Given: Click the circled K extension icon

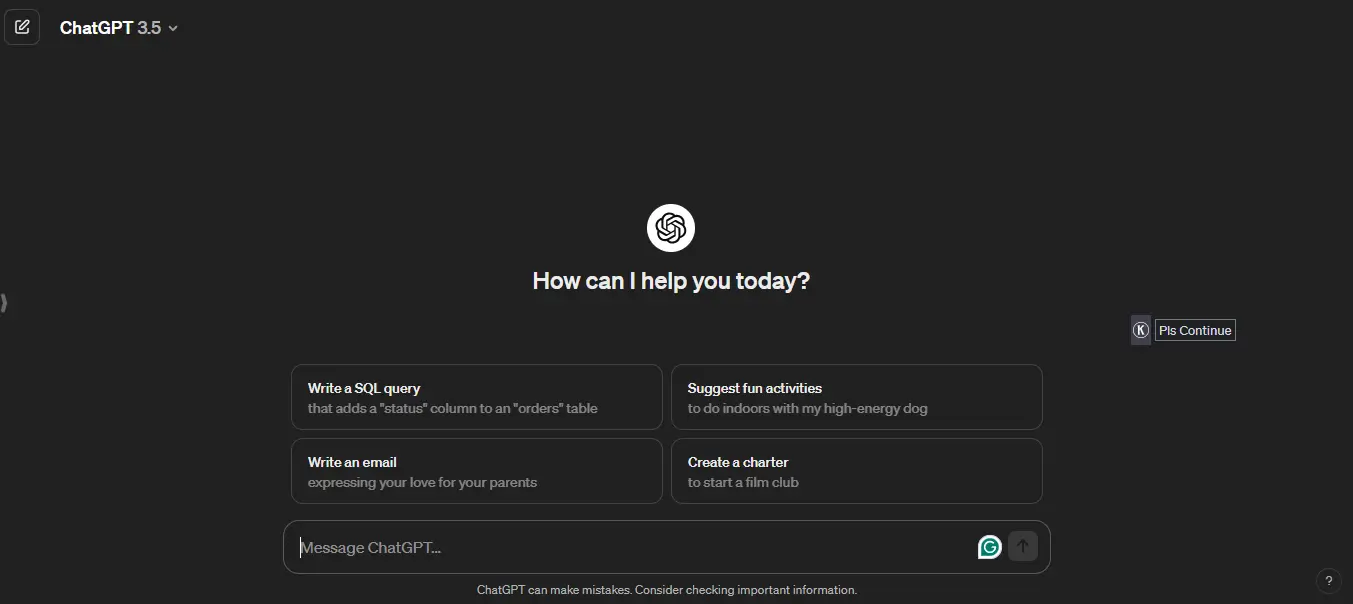Looking at the screenshot, I should click(1140, 330).
